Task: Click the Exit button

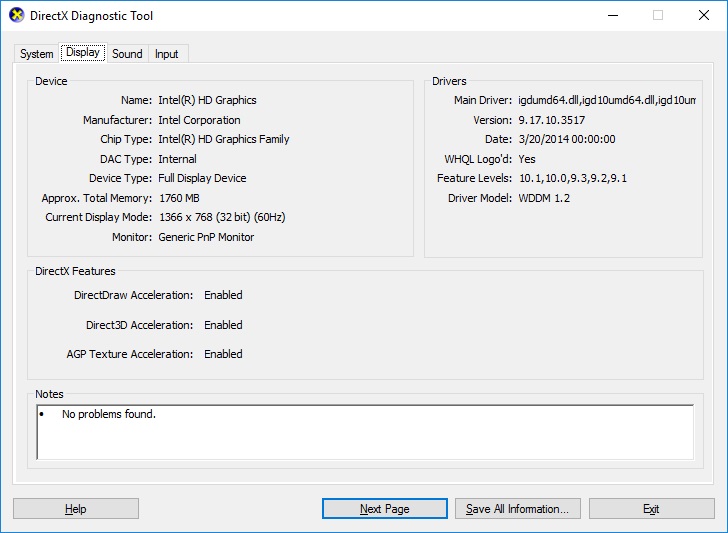Action: click(651, 509)
